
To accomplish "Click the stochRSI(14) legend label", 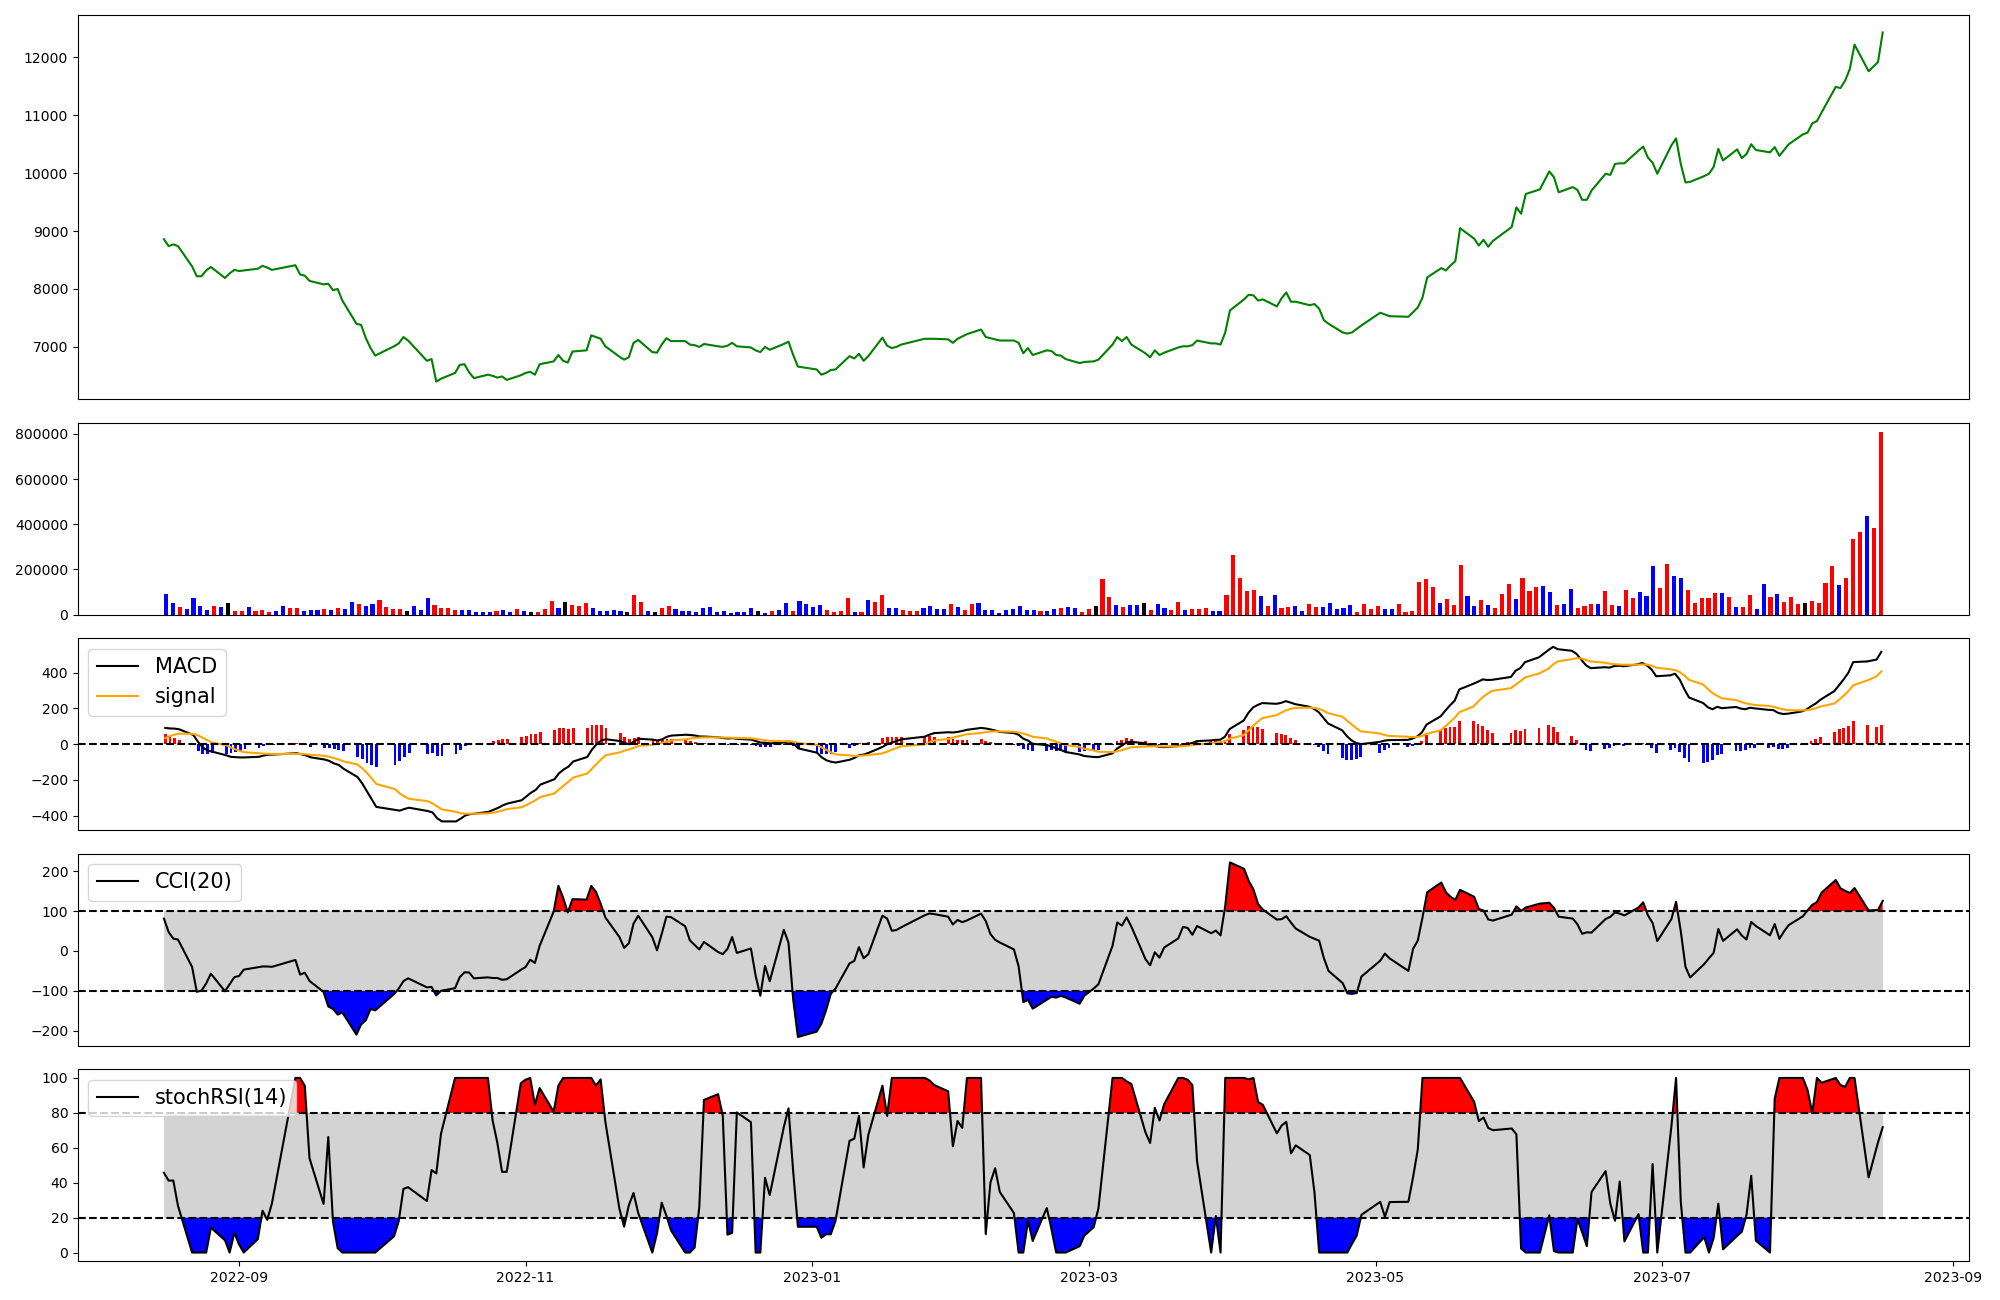I will tap(220, 1097).
